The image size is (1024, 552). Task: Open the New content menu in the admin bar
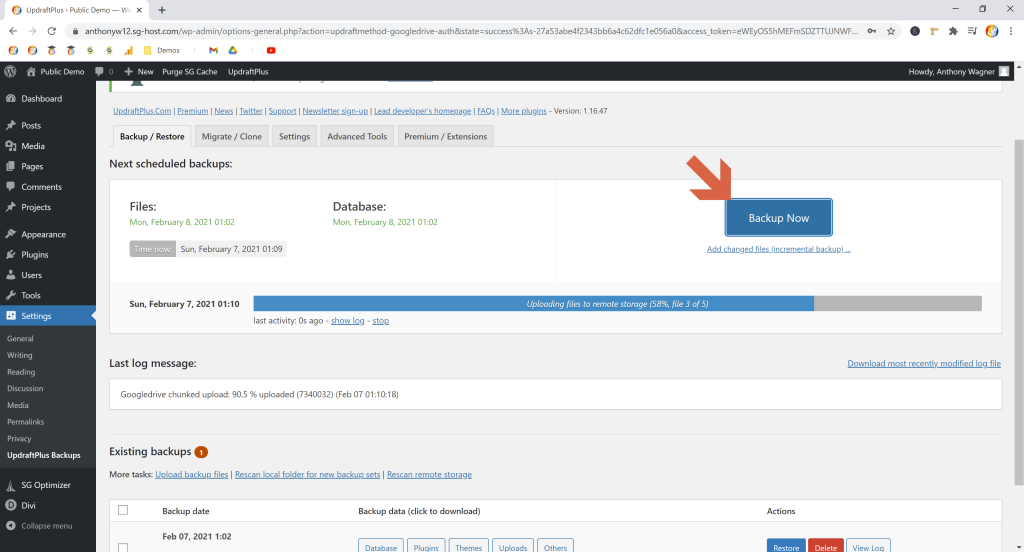click(x=138, y=71)
